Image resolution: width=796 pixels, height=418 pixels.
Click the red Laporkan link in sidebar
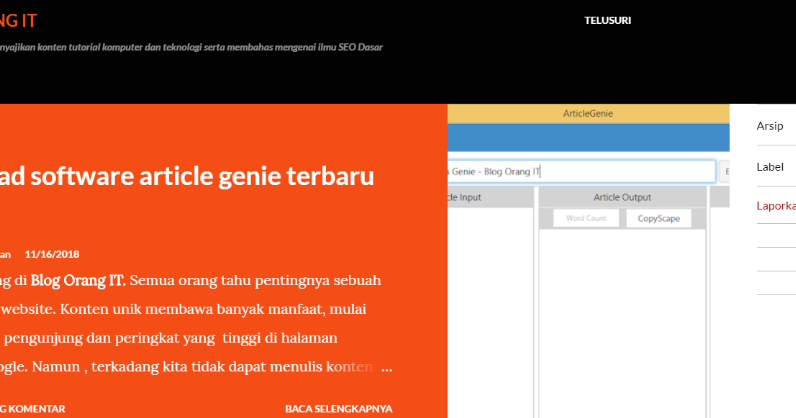(x=776, y=206)
